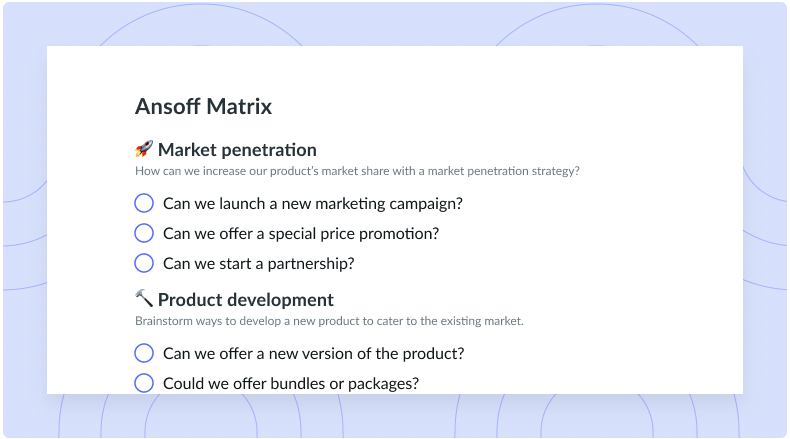Click the 'Brainstorm ways to develop' description text
This screenshot has height=439, width=790.
pyautogui.click(x=329, y=321)
